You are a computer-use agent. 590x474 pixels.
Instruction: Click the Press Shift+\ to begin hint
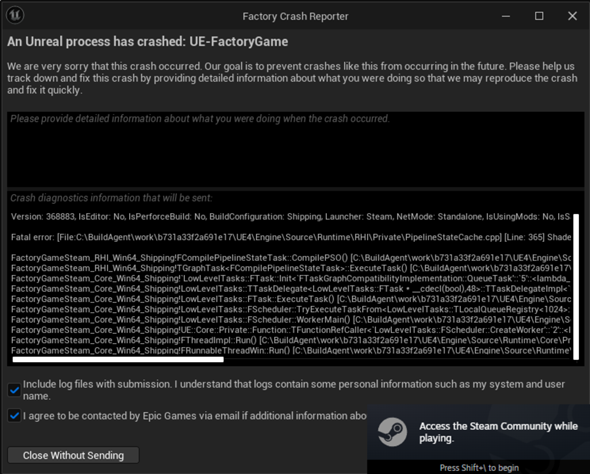pos(479,468)
